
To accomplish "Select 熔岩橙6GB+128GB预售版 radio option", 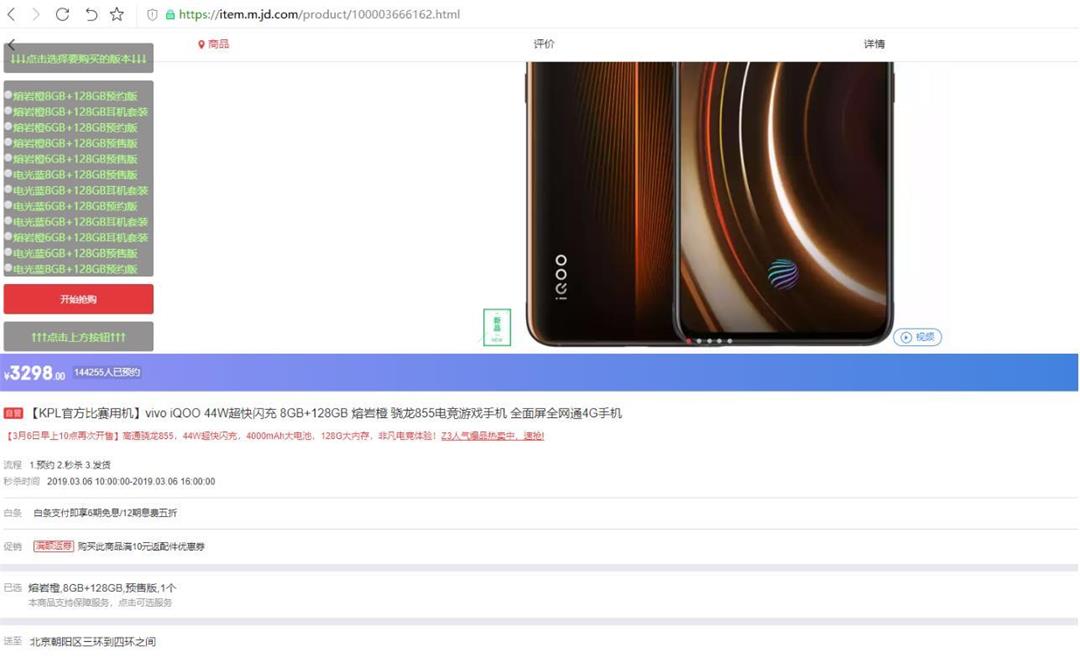I will (8, 158).
